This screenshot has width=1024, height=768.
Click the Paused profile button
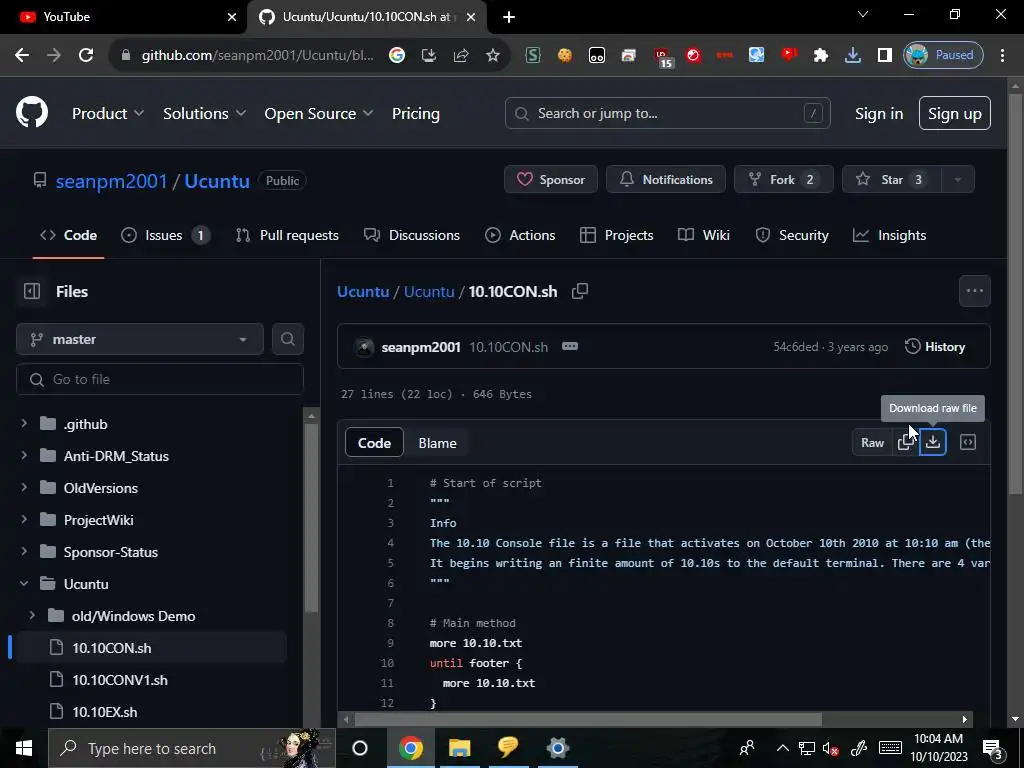943,55
